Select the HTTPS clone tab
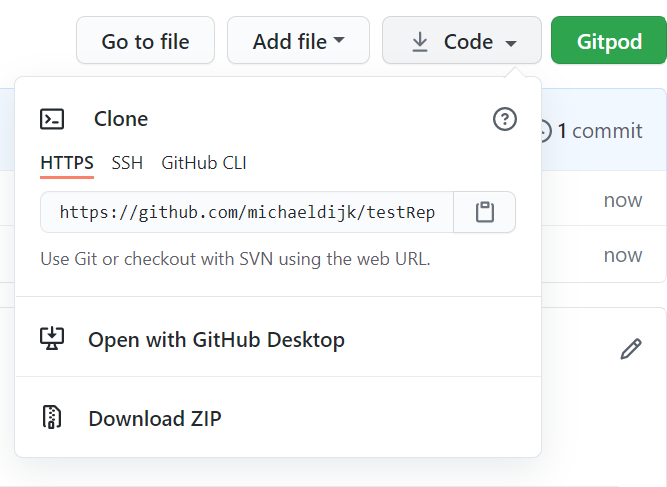This screenshot has height=487, width=667. 67,163
